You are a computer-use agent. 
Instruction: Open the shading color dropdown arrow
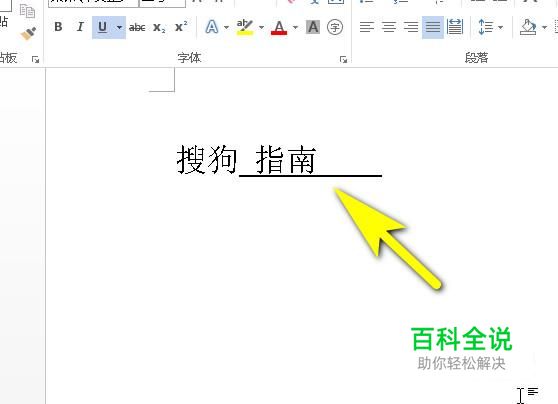click(x=544, y=27)
